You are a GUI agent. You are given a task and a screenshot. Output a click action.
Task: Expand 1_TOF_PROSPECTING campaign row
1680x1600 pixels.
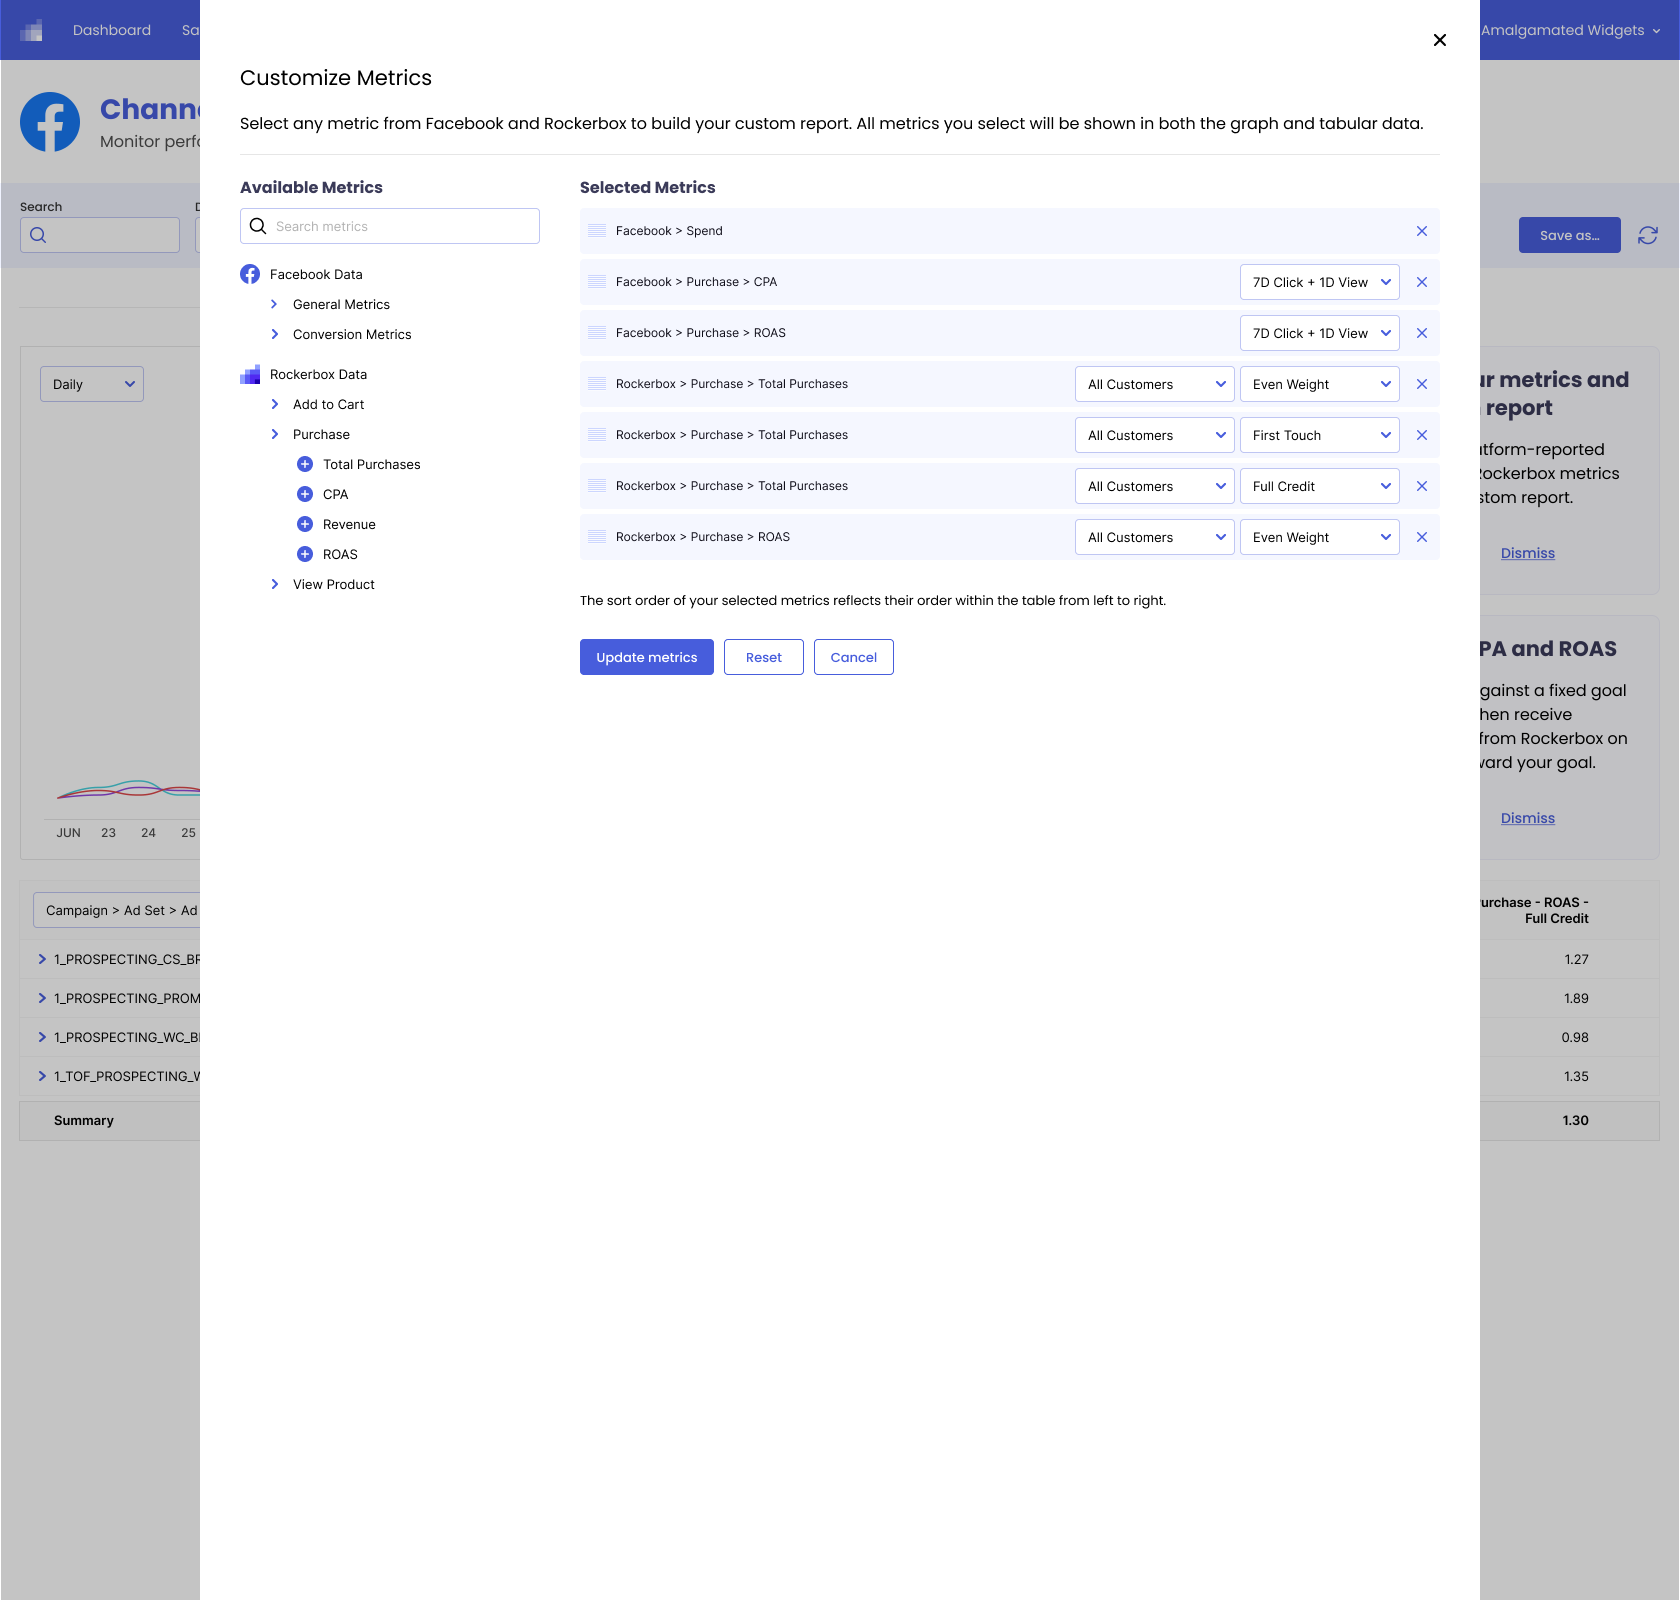(42, 1076)
